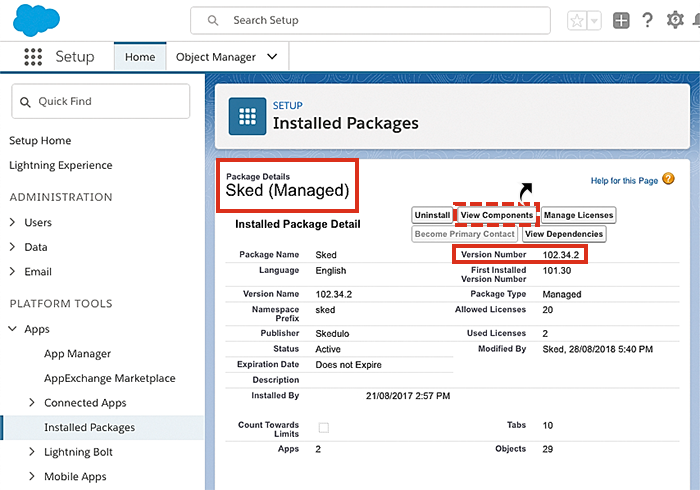Expand Mobile Apps node
The width and height of the screenshot is (700, 490).
32,476
